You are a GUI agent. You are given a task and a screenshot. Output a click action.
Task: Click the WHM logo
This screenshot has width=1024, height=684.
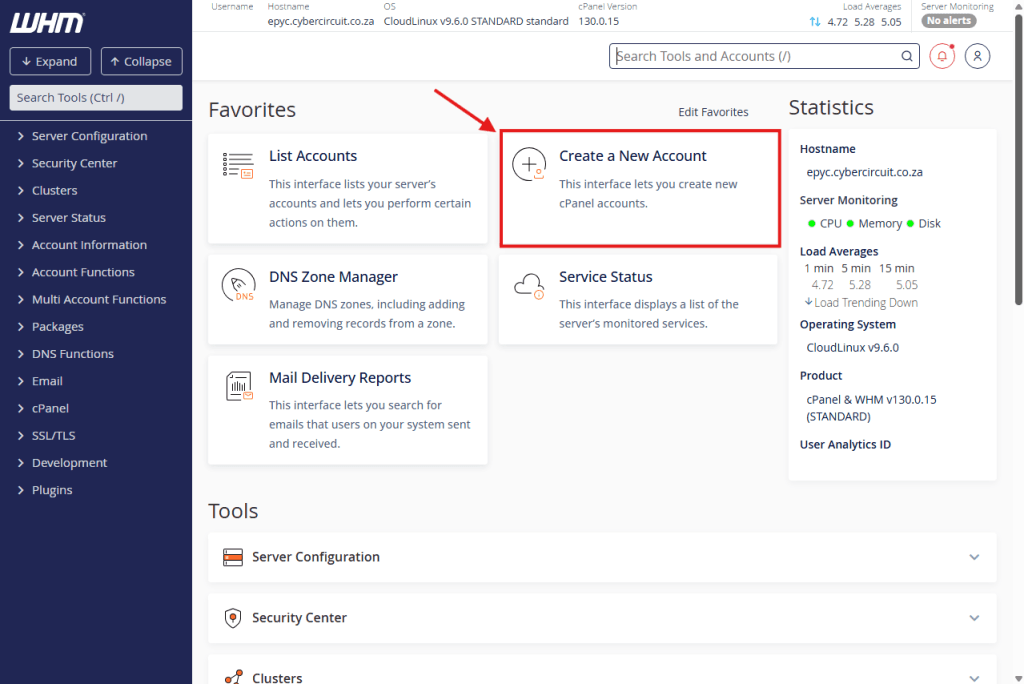tap(48, 23)
